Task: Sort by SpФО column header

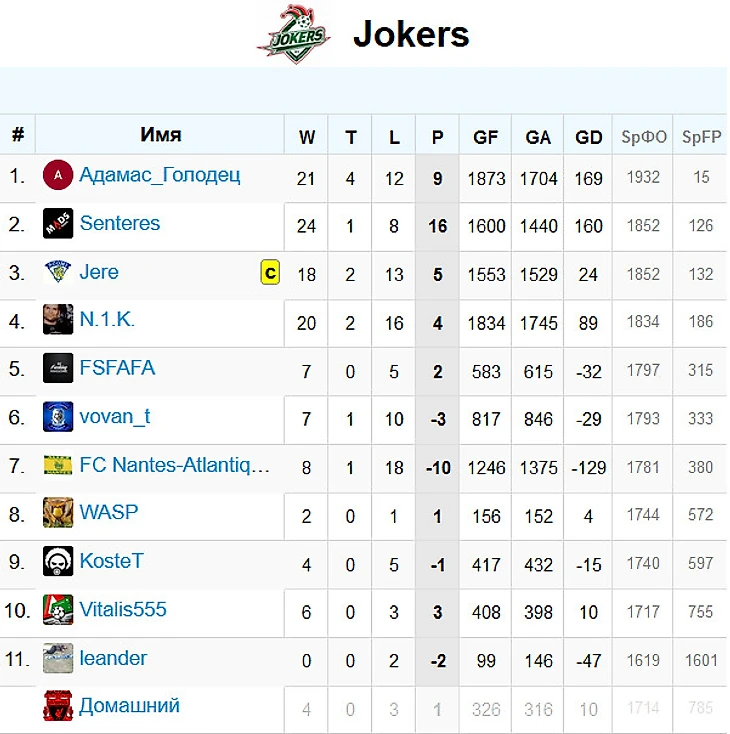Action: coord(643,137)
